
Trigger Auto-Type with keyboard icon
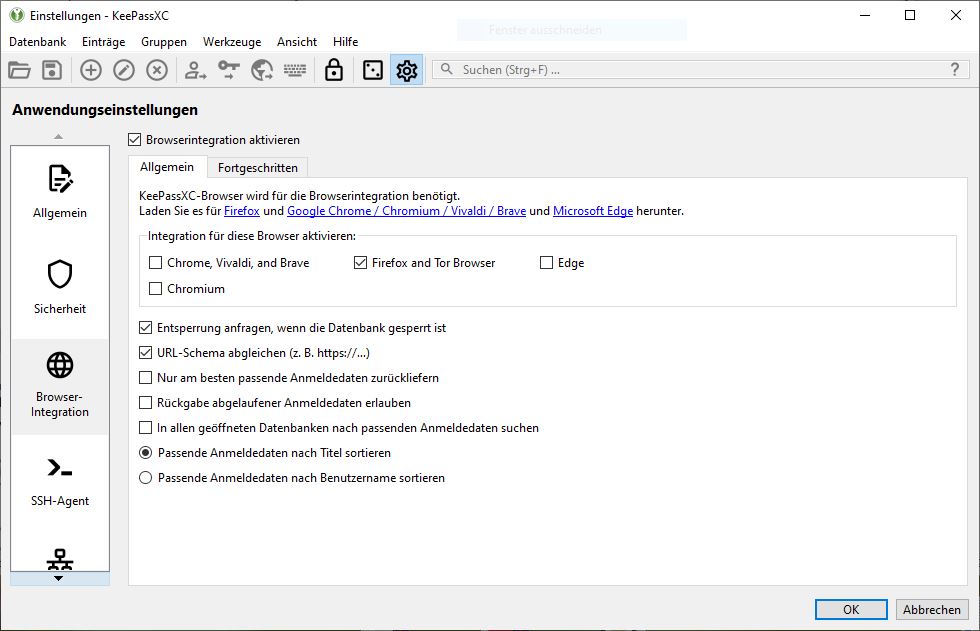tap(295, 70)
